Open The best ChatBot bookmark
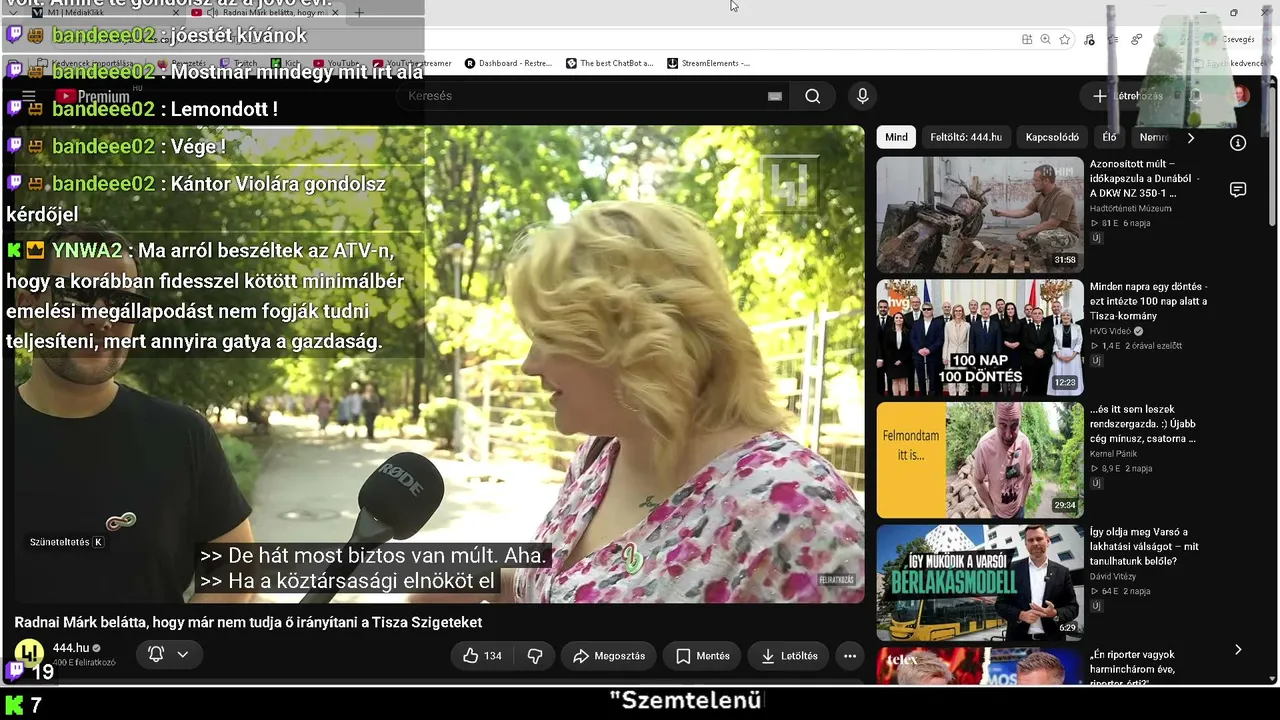Screen dimensions: 1280x720 [609, 63]
